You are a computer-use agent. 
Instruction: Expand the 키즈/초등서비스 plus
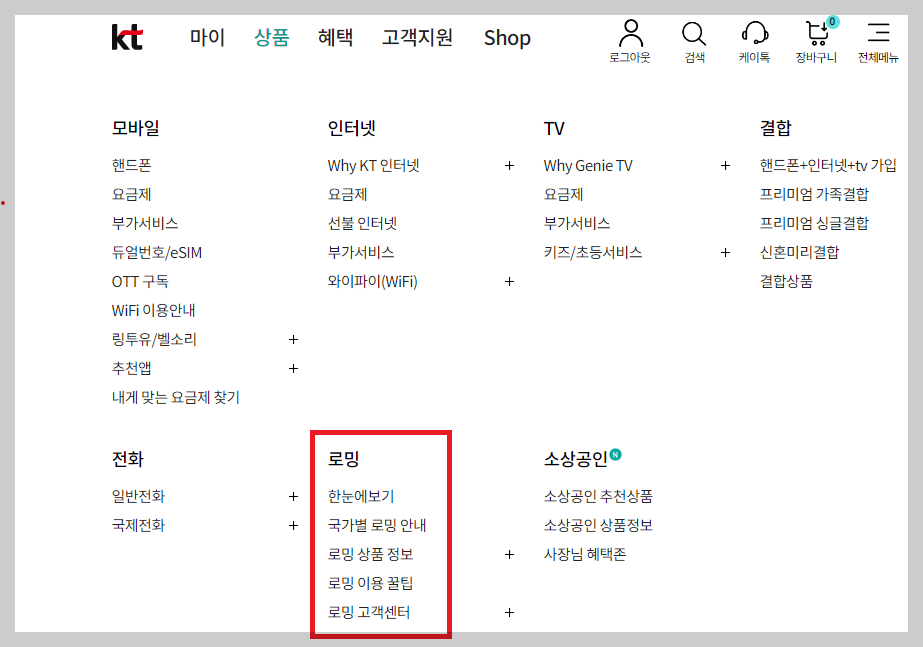coord(725,253)
